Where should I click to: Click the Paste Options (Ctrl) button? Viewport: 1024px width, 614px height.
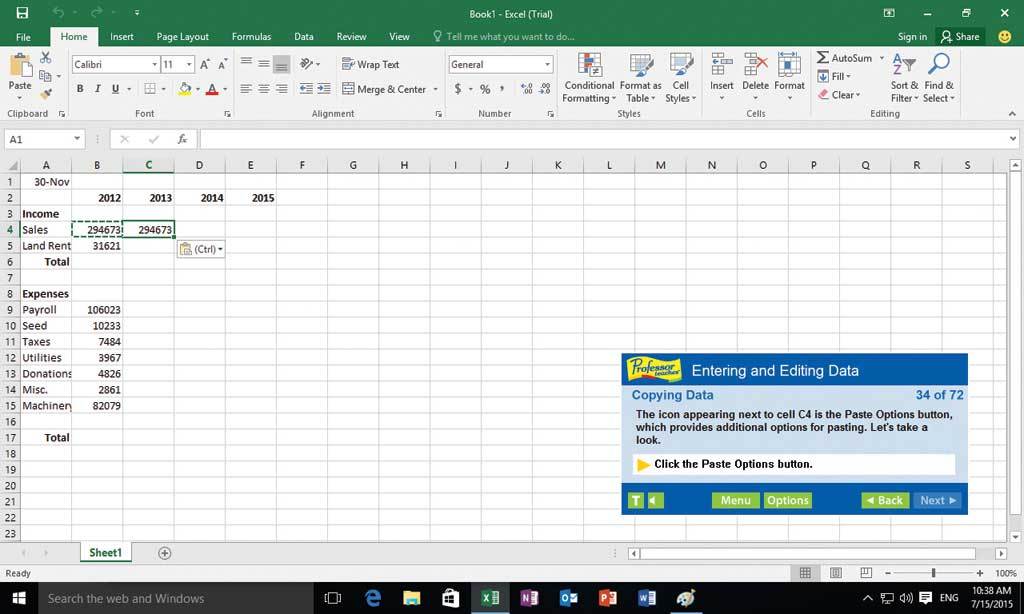pyautogui.click(x=200, y=249)
